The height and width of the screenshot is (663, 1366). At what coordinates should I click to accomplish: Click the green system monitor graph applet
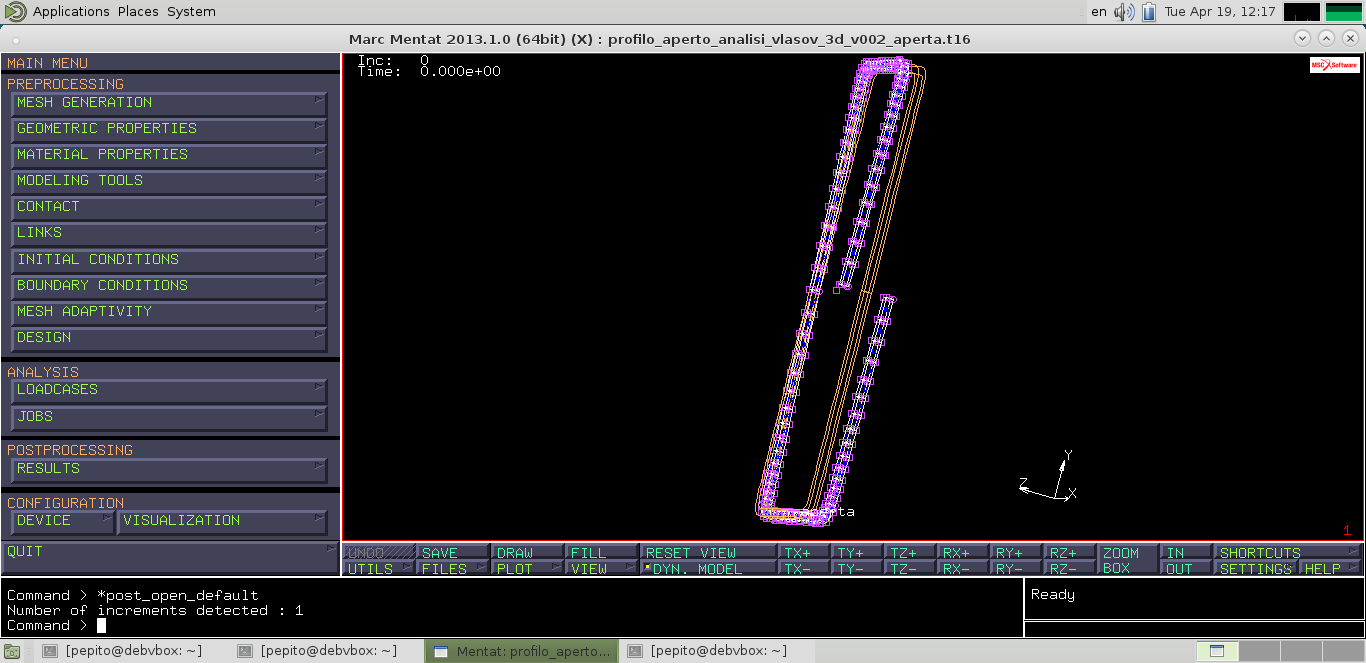[1344, 12]
